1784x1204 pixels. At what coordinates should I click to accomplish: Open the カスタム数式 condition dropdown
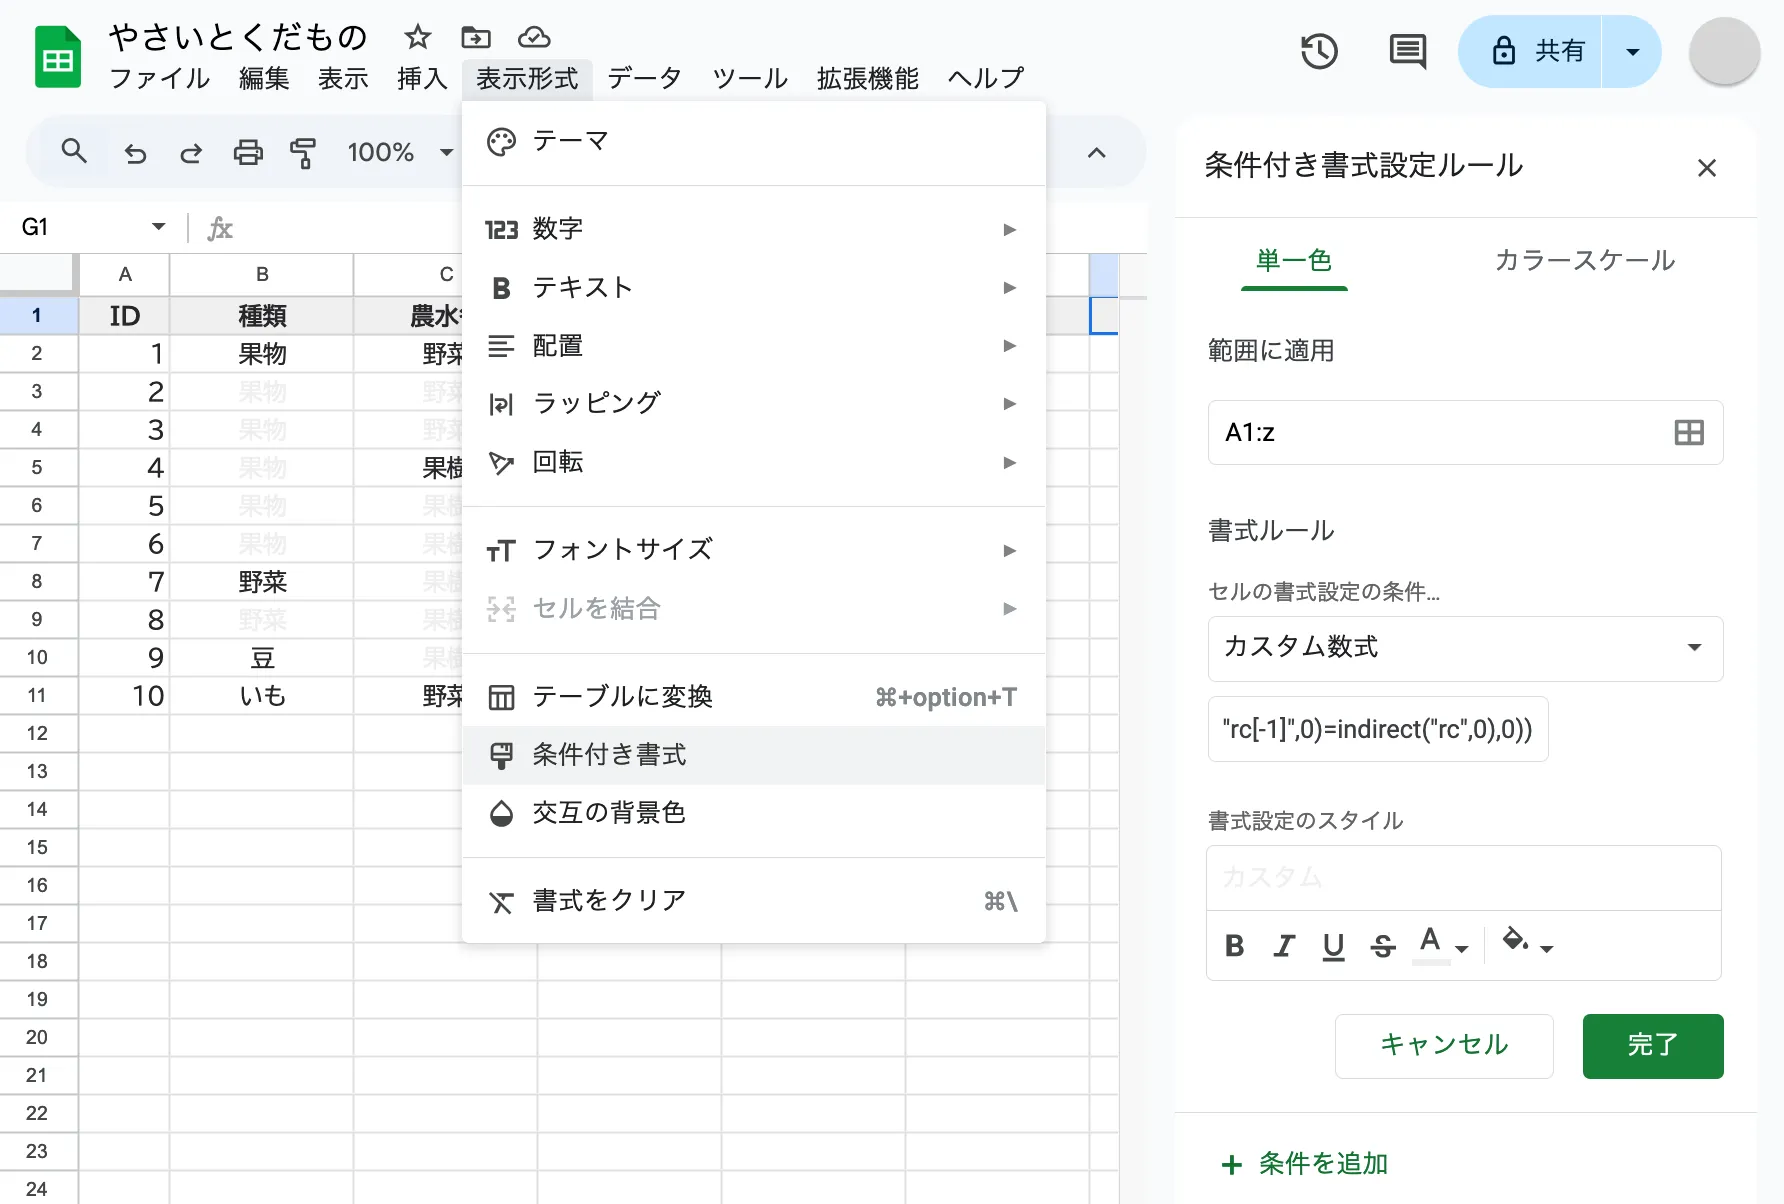1464,648
